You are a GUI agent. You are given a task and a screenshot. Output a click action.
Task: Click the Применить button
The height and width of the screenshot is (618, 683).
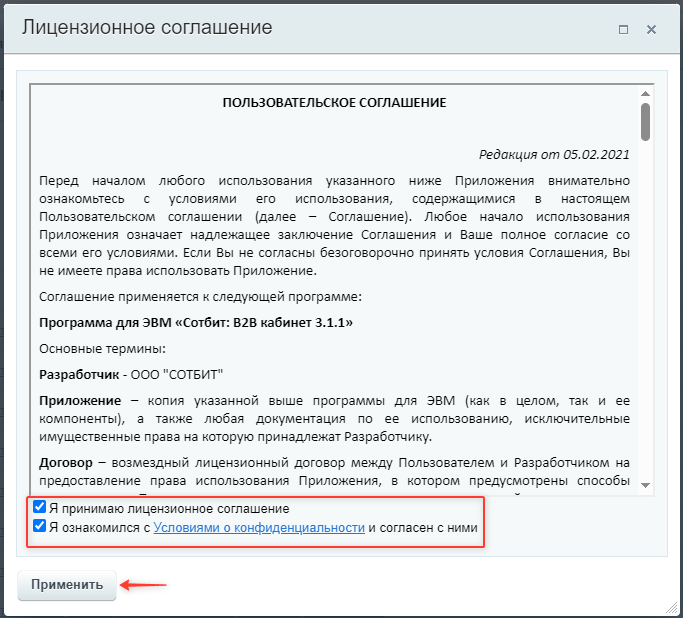click(67, 585)
